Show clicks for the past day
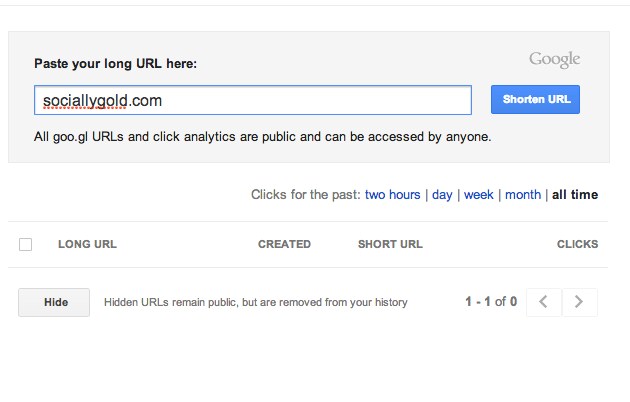630x402 pixels. (x=442, y=195)
